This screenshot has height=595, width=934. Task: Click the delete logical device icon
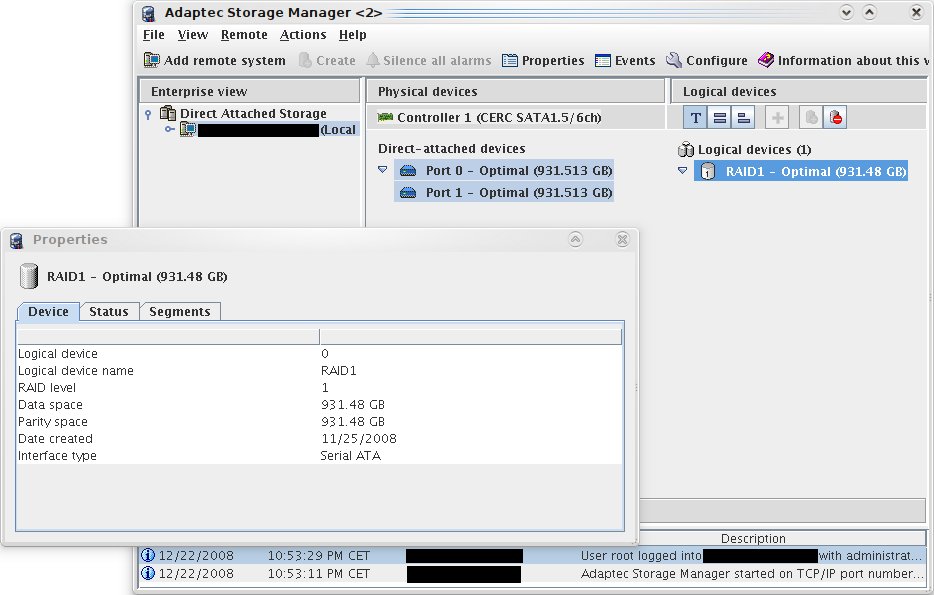[x=835, y=118]
